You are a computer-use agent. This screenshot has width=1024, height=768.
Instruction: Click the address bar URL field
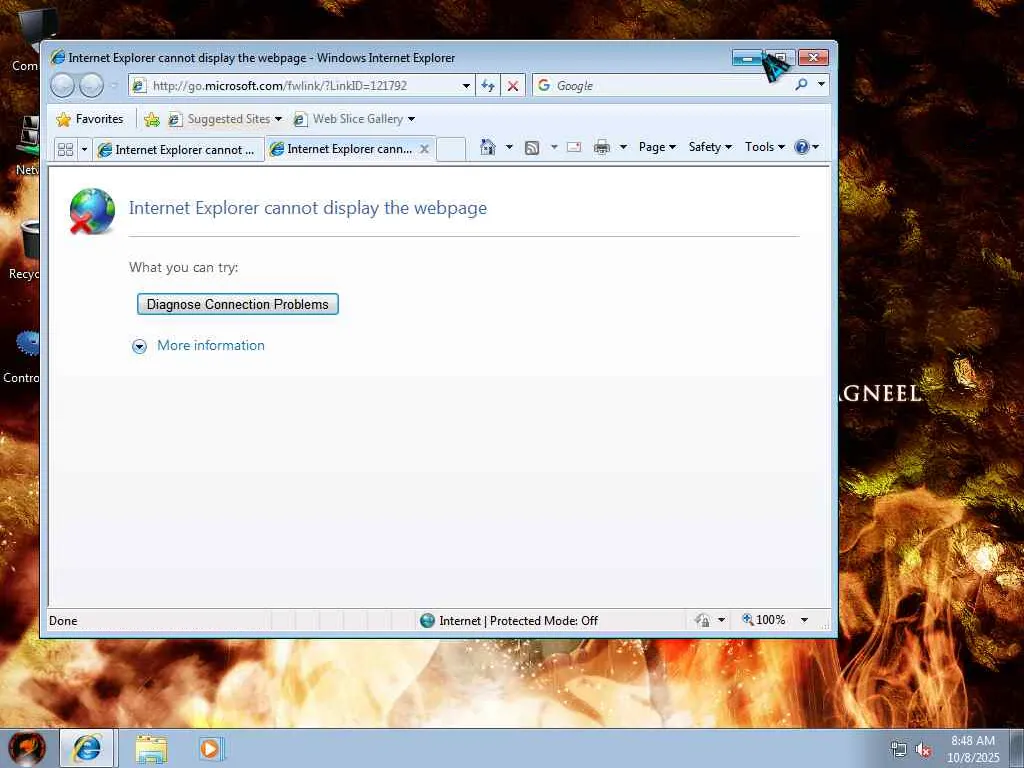coord(302,86)
